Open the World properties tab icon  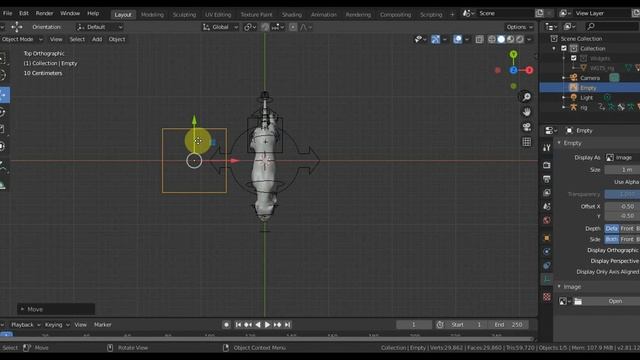(x=547, y=220)
